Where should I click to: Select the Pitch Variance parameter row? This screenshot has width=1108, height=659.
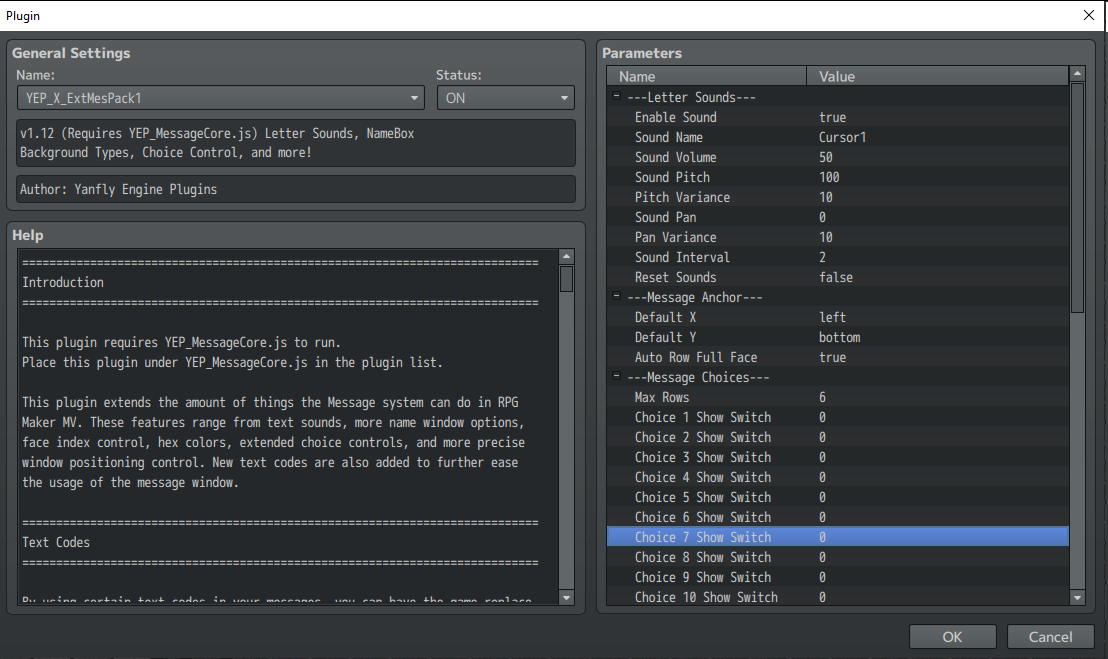tap(837, 197)
